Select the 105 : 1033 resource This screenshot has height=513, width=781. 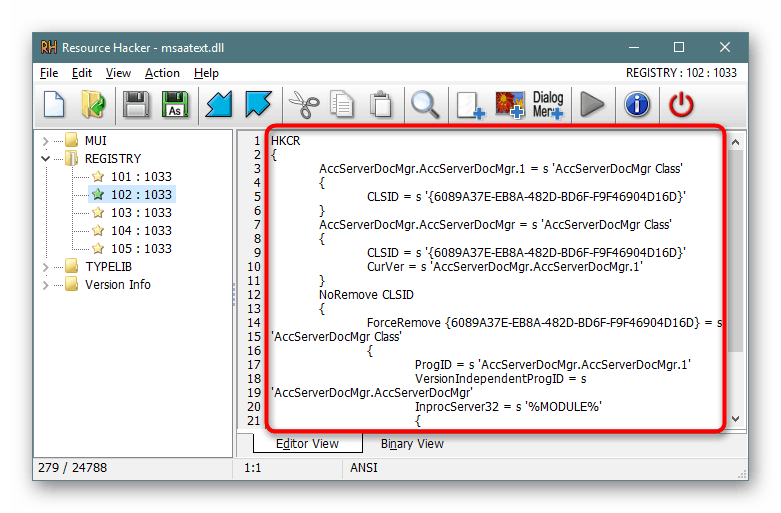click(x=141, y=249)
